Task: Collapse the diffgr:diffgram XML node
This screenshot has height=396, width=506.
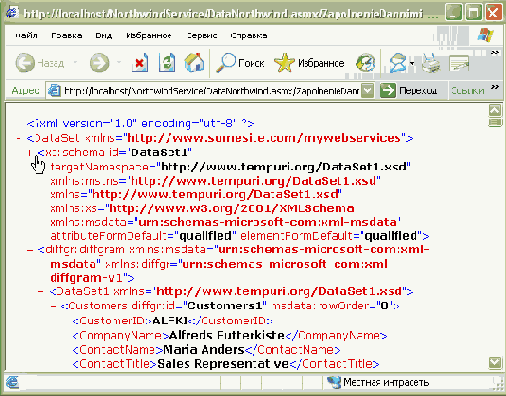Action: 30,250
